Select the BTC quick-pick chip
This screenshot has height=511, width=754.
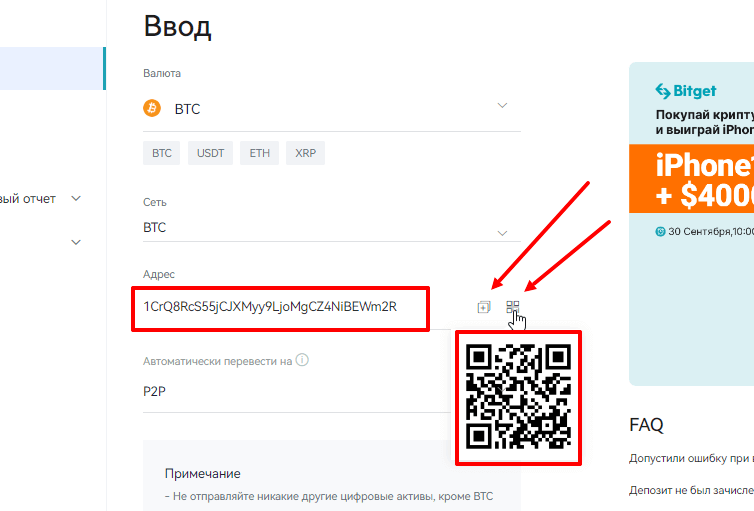click(x=162, y=153)
